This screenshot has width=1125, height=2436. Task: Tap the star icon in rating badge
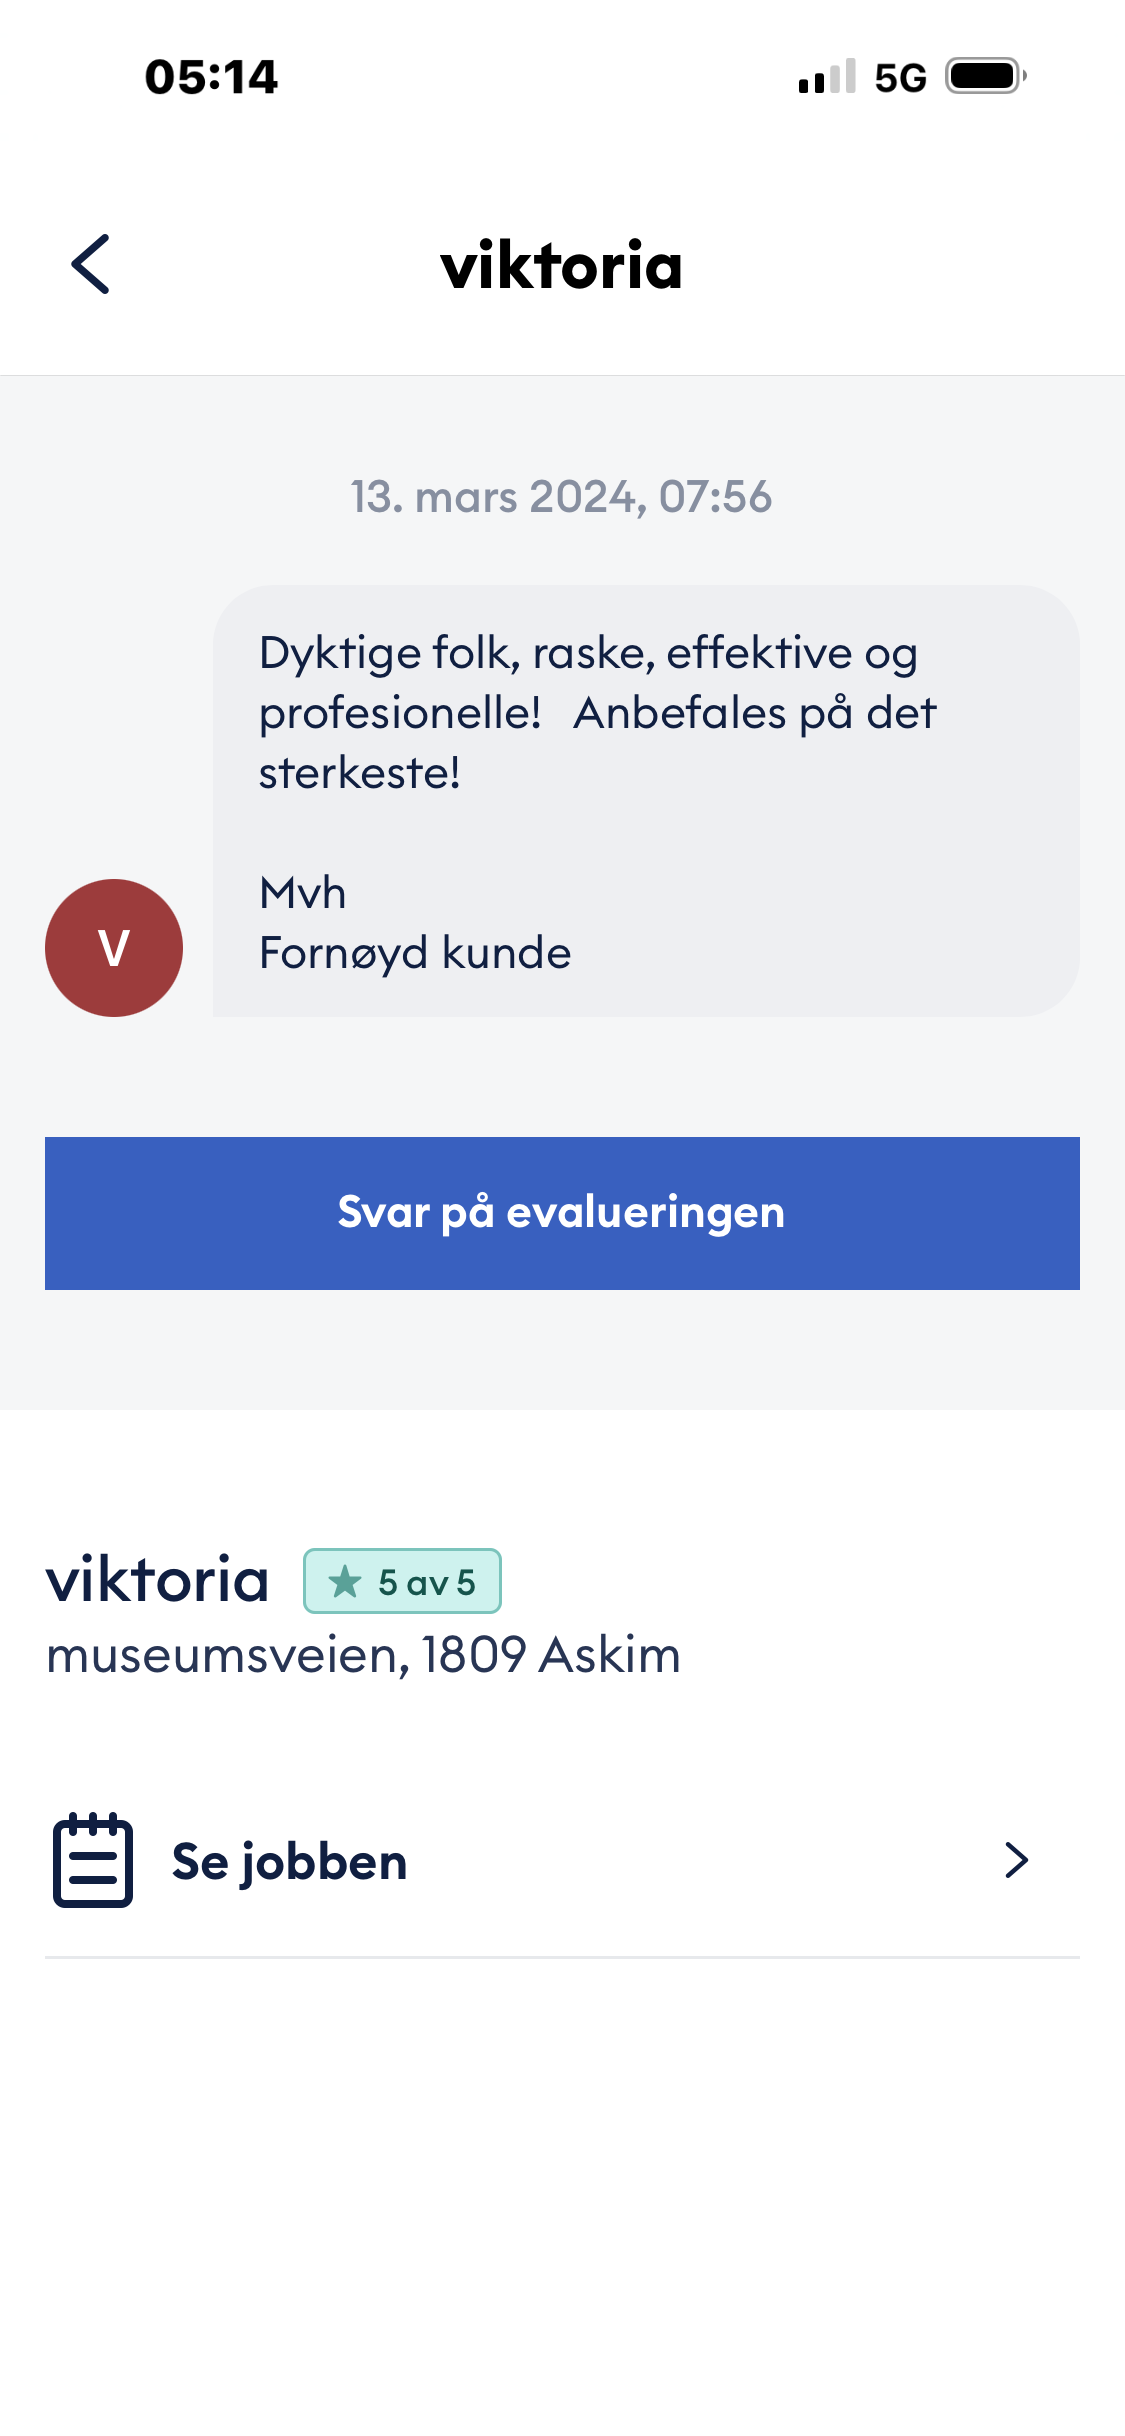pyautogui.click(x=345, y=1582)
